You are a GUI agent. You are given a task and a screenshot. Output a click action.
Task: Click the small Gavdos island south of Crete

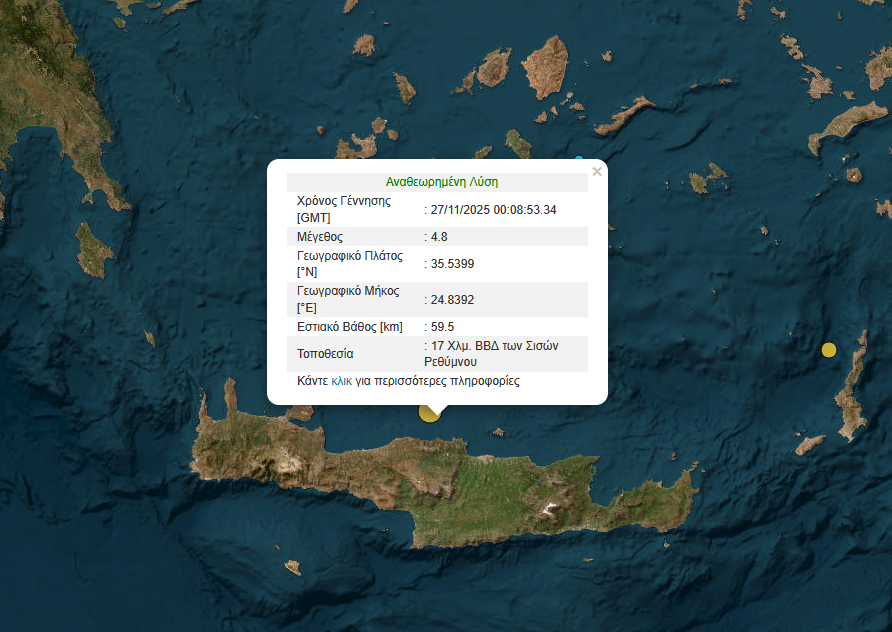(292, 567)
